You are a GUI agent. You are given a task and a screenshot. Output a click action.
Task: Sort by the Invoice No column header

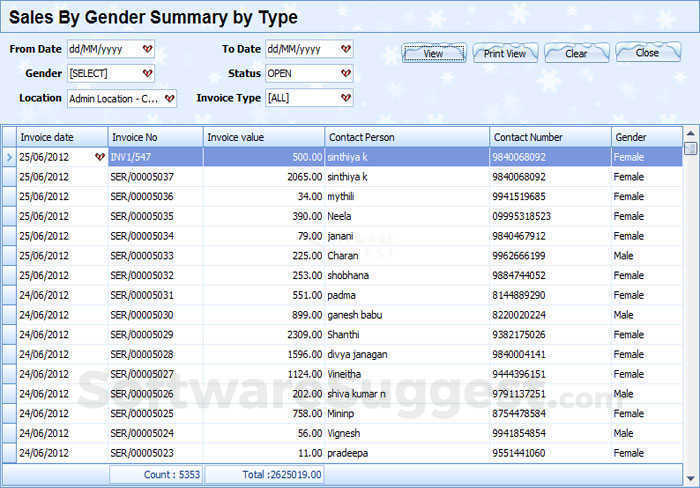(x=156, y=137)
